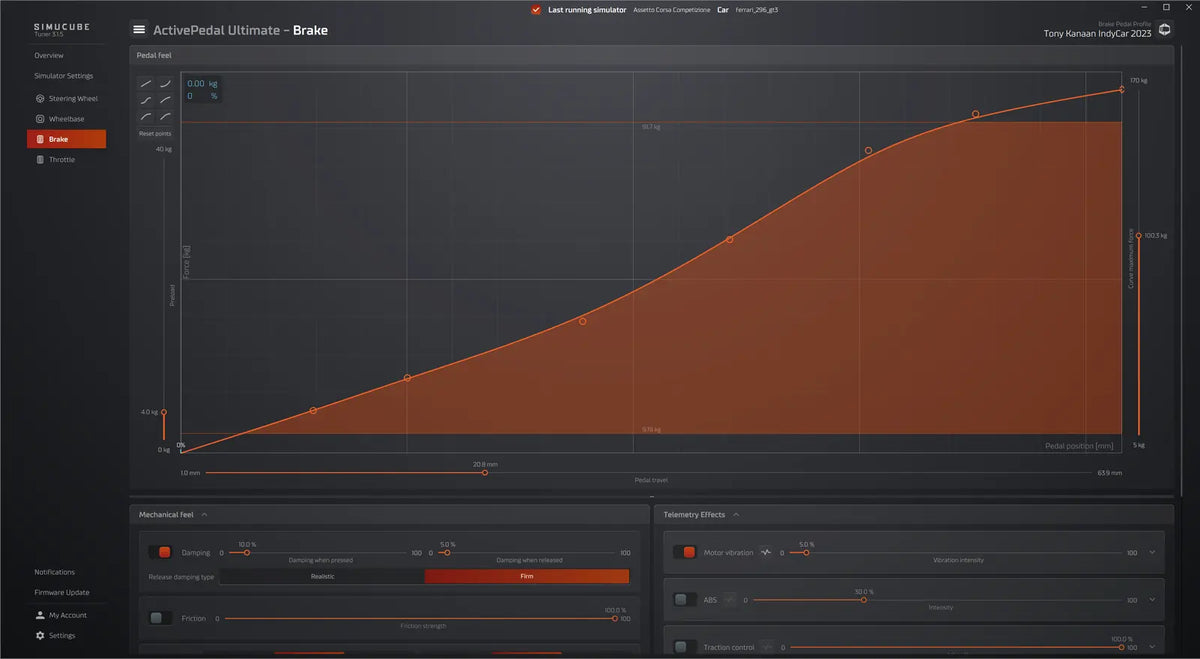This screenshot has height=659, width=1200.
Task: Click the brake pedal profile icon top-right
Action: click(x=1165, y=30)
